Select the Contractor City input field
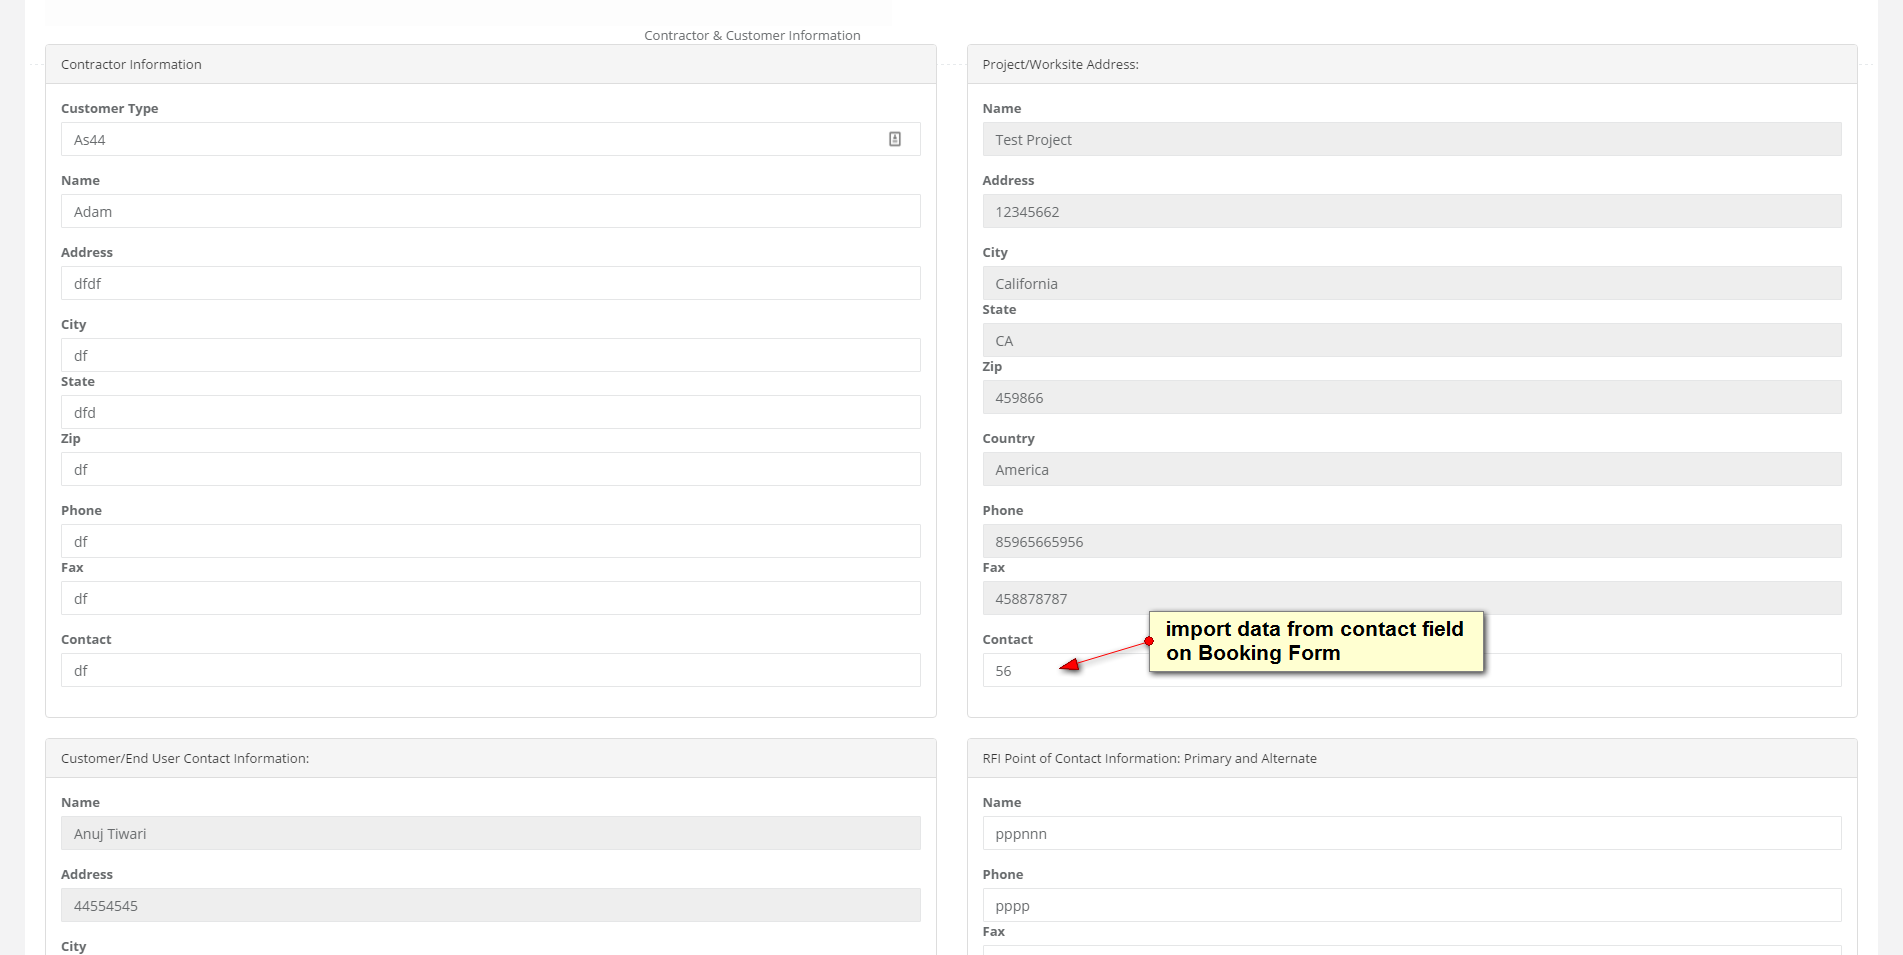Screen dimensions: 1903x955 click(x=490, y=356)
